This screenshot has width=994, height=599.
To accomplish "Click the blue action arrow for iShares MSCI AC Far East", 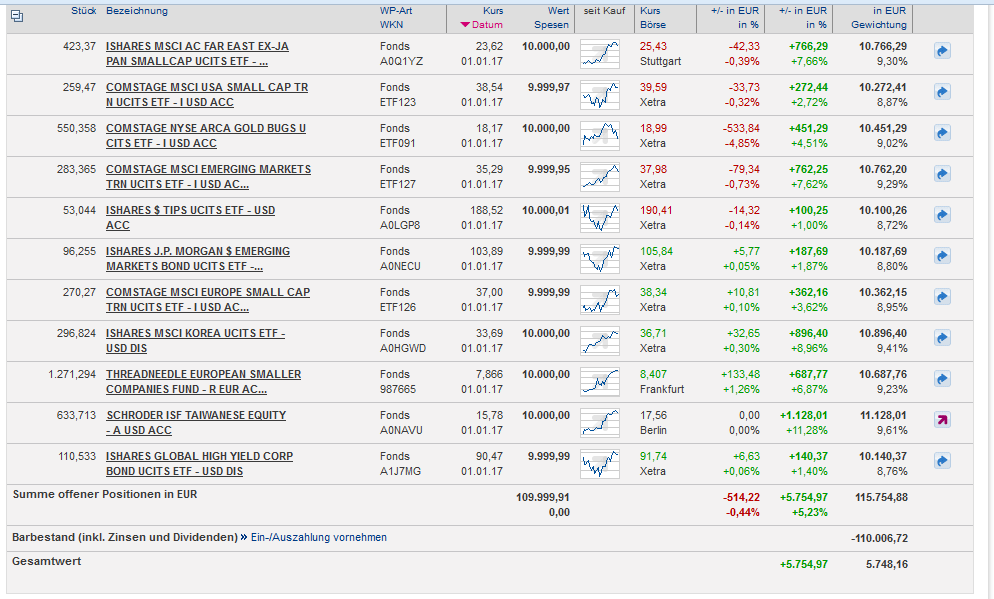I will (941, 51).
